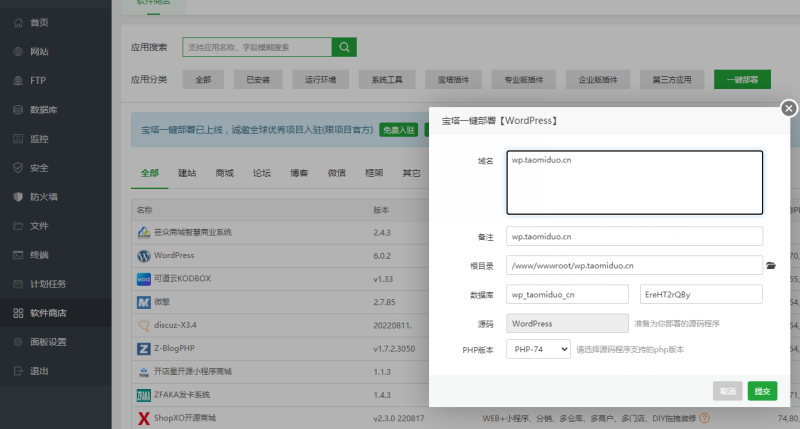Screen dimensions: 800x429
Task: Filter apps by 宝塔插件 category
Action: pyautogui.click(x=453, y=80)
